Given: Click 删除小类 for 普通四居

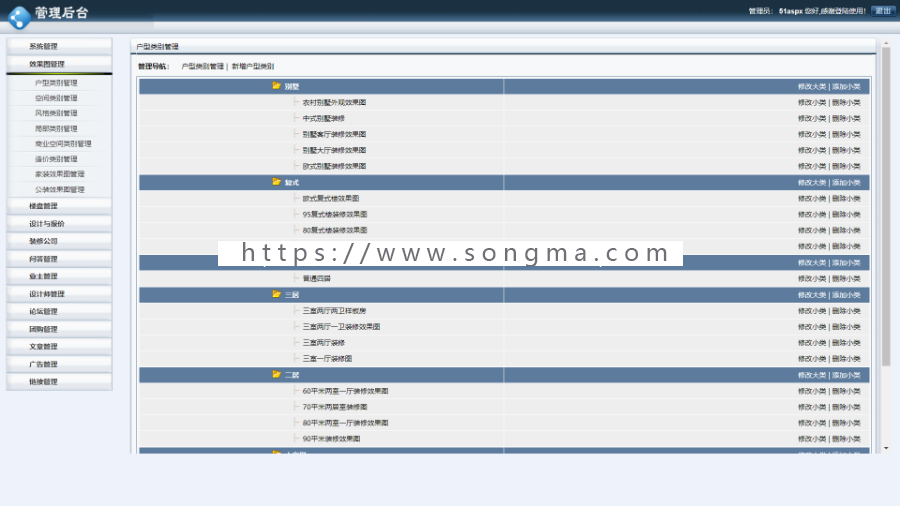Looking at the screenshot, I should (846, 279).
